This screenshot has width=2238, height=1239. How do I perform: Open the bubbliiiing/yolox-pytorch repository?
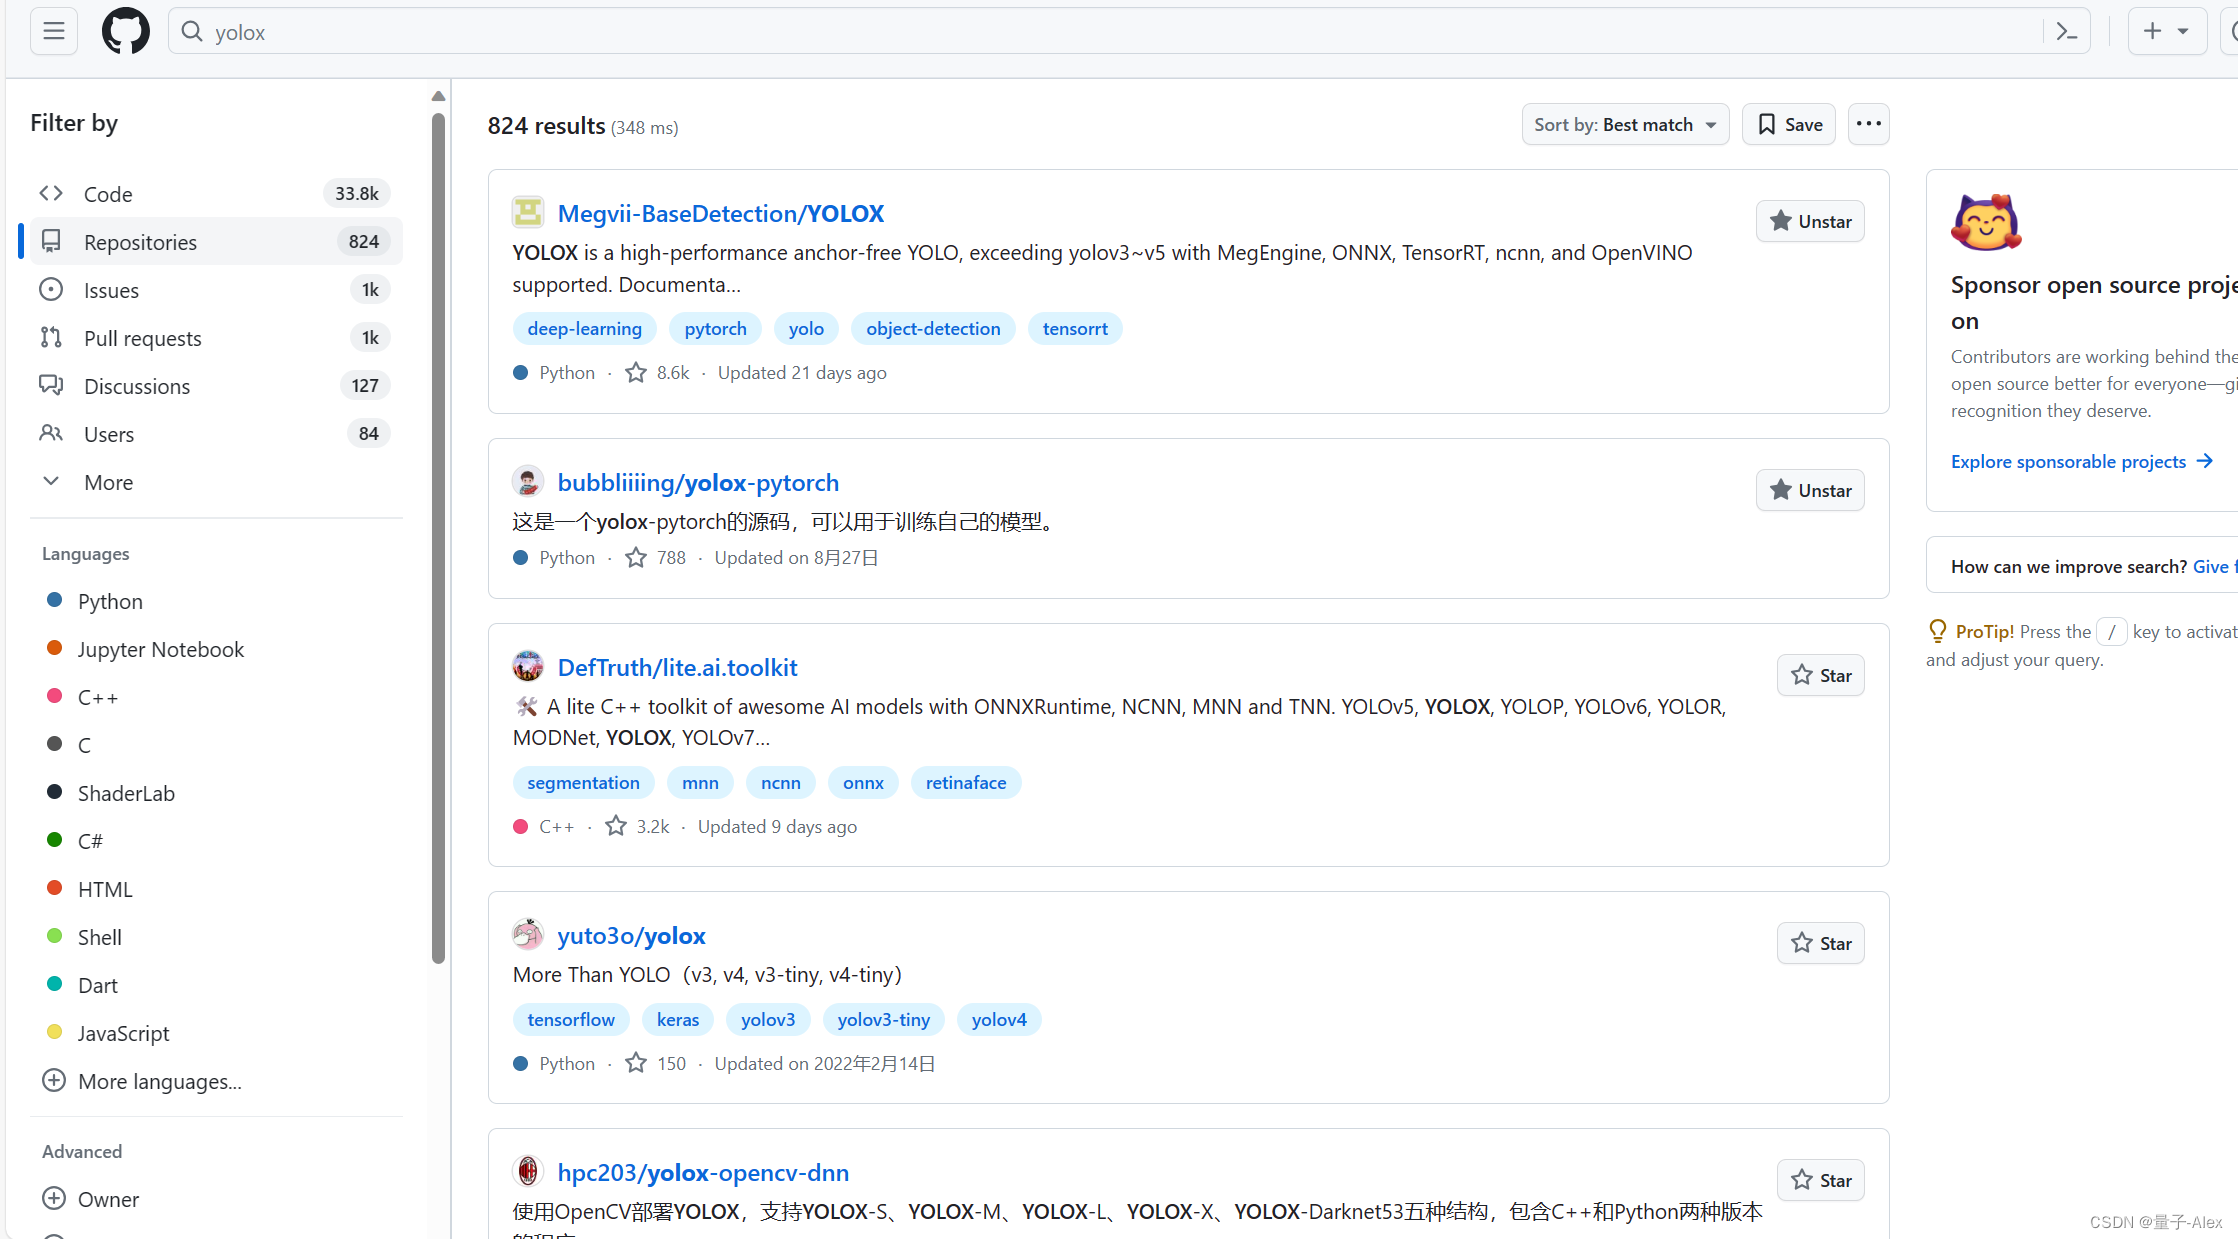698,482
